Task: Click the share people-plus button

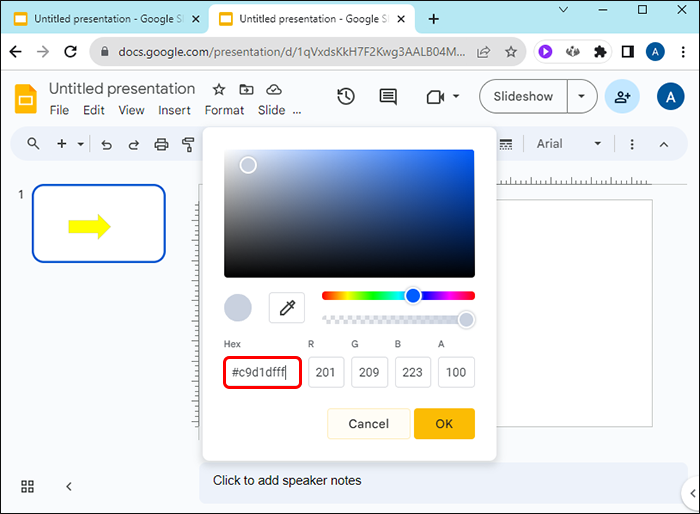Action: click(x=622, y=96)
